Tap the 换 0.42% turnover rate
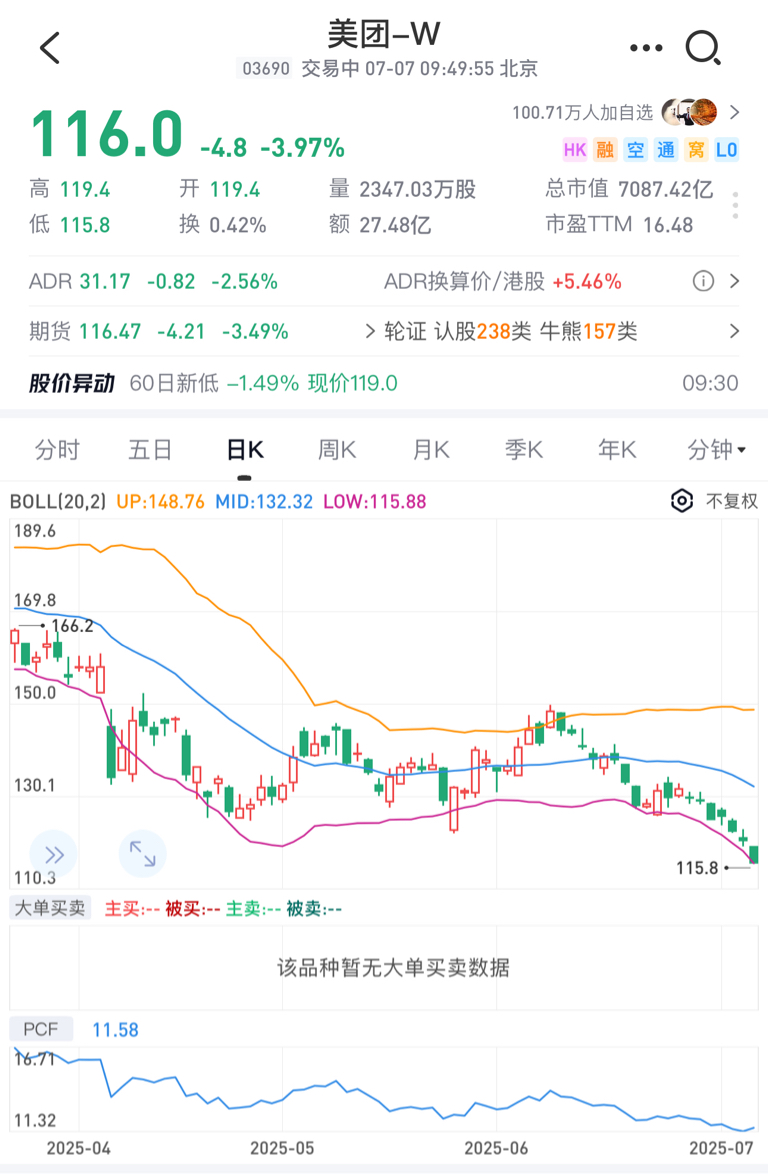Viewport: 768px width, 1174px height. coord(238,225)
